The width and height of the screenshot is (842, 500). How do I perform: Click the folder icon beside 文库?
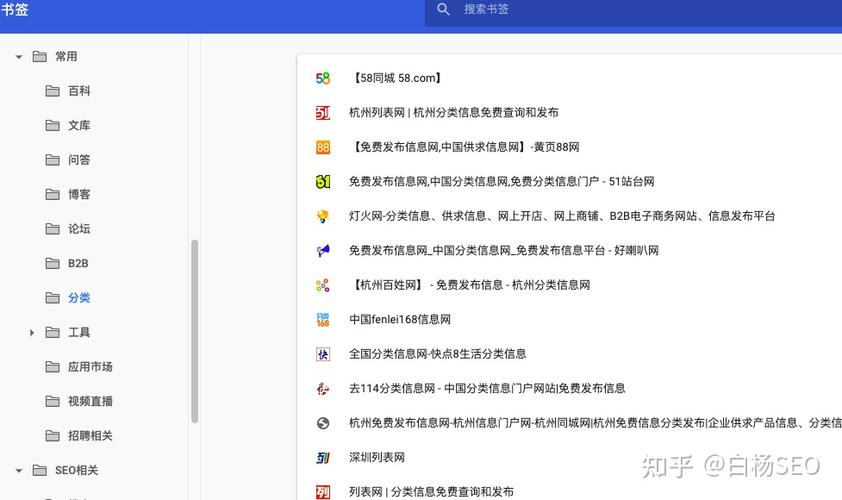[53, 125]
